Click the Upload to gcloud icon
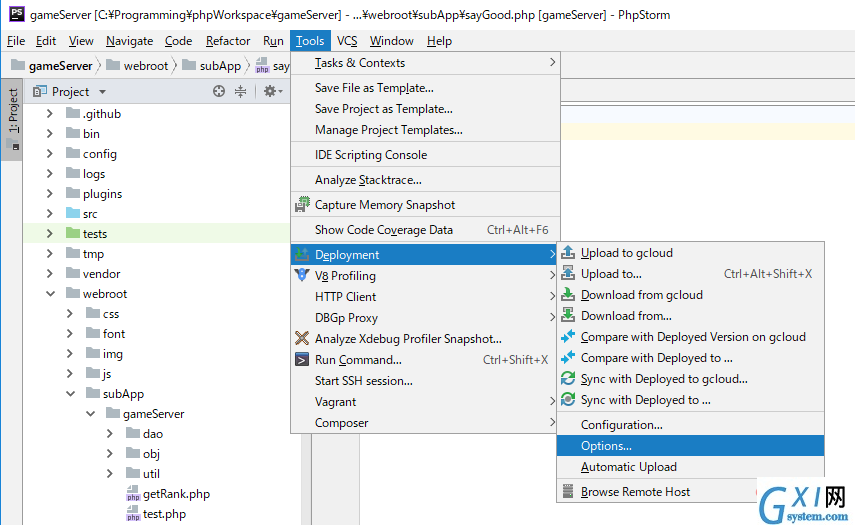The image size is (855, 525). pyautogui.click(x=568, y=252)
